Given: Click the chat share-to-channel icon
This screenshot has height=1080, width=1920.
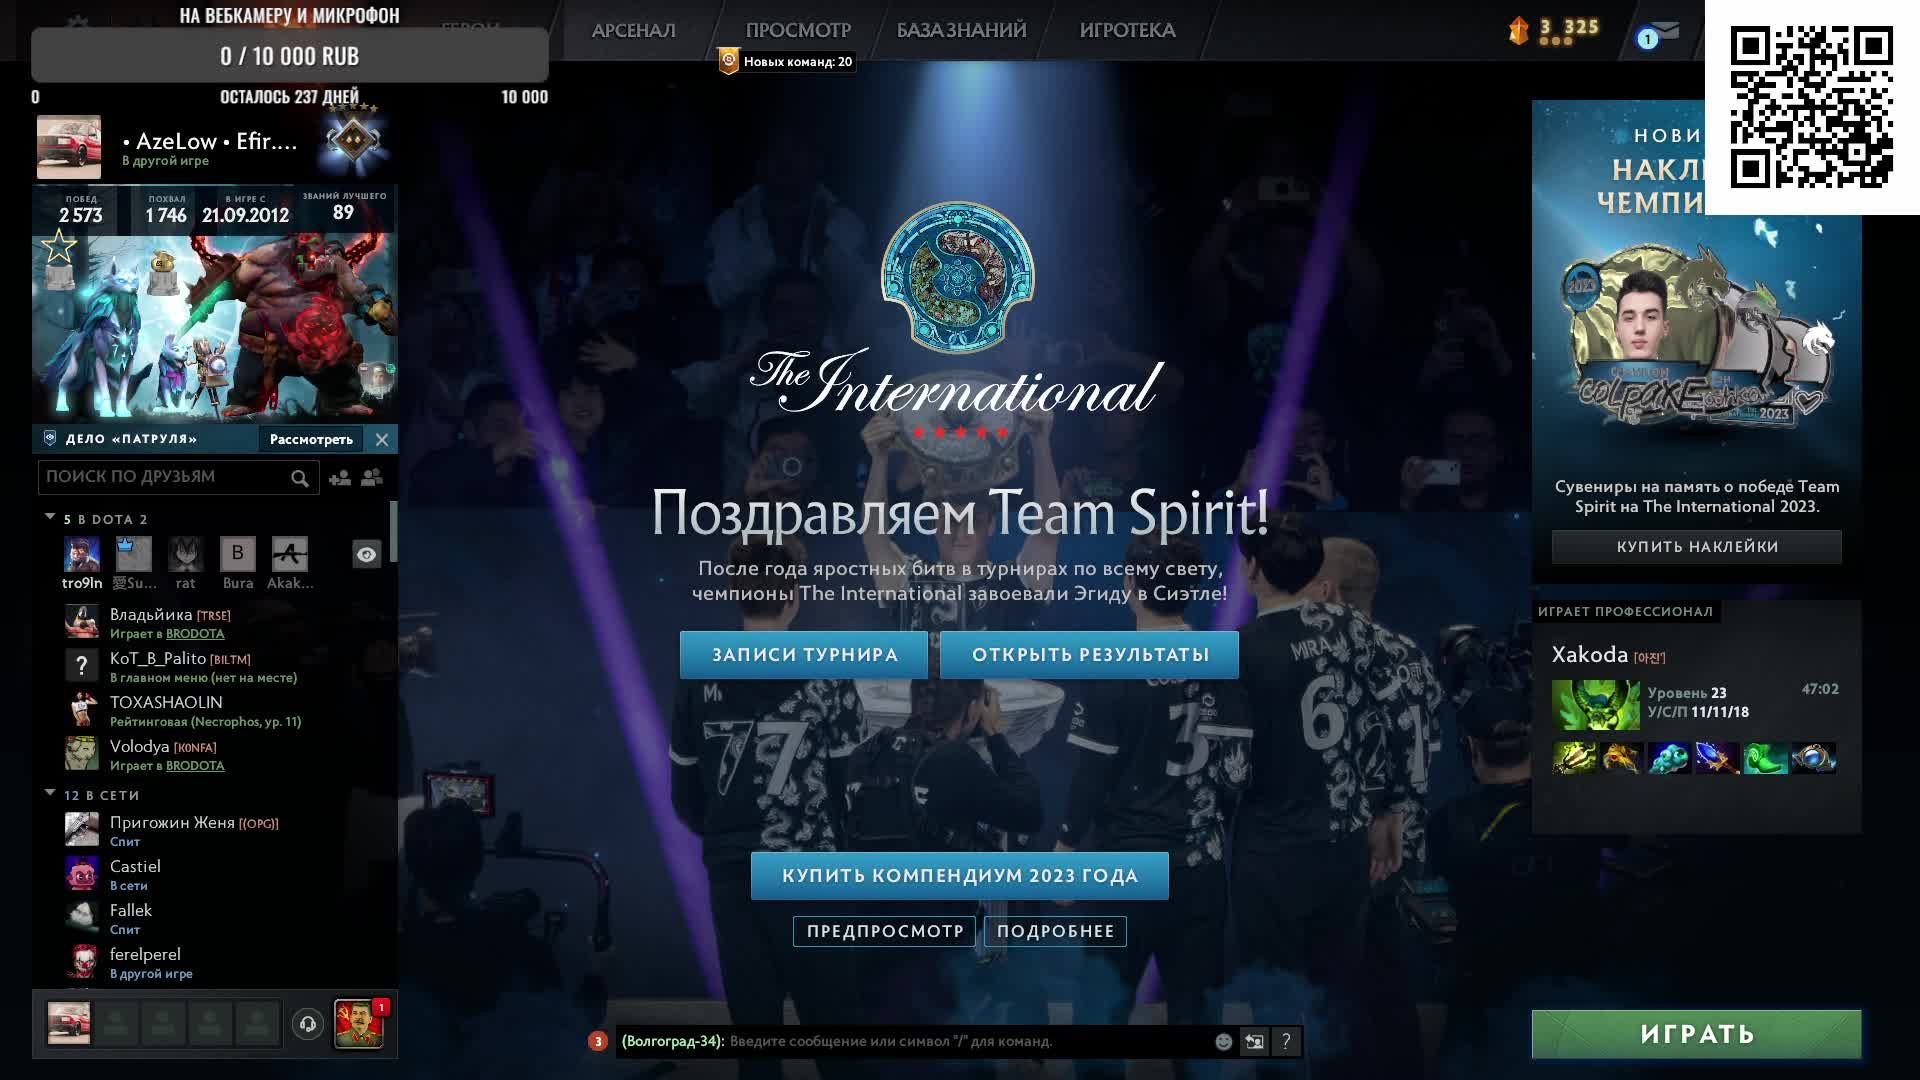Looking at the screenshot, I should (x=1254, y=1042).
